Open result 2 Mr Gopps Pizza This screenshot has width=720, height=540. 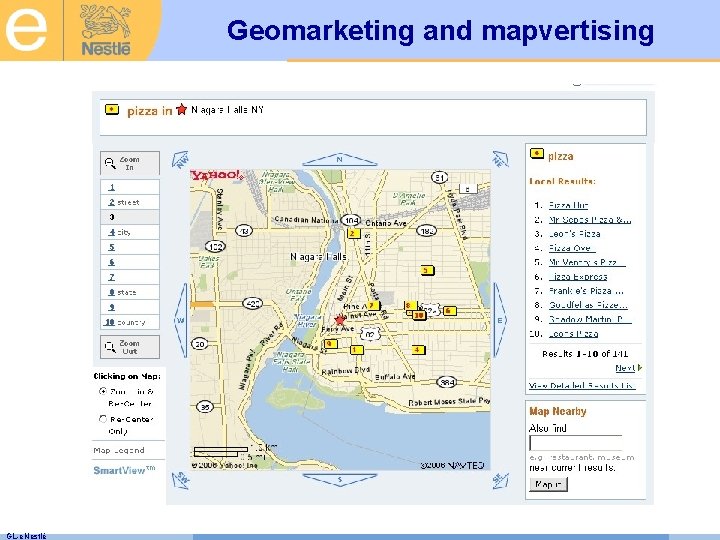coord(590,219)
